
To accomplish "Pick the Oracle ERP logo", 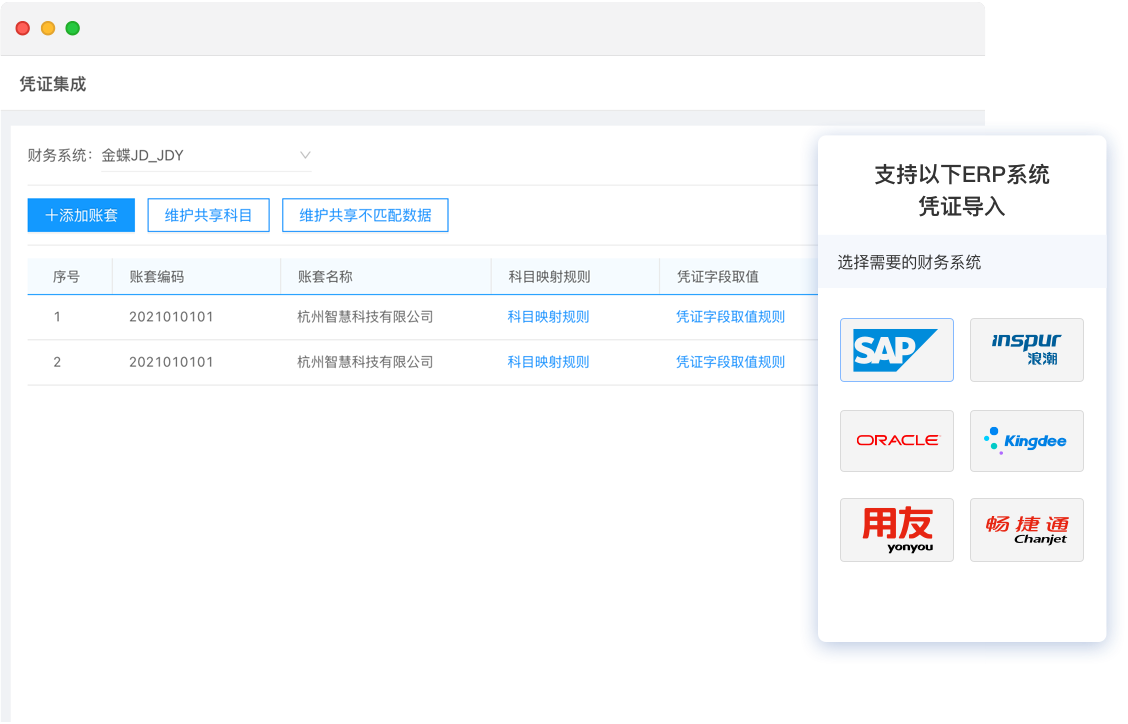I will pyautogui.click(x=896, y=440).
